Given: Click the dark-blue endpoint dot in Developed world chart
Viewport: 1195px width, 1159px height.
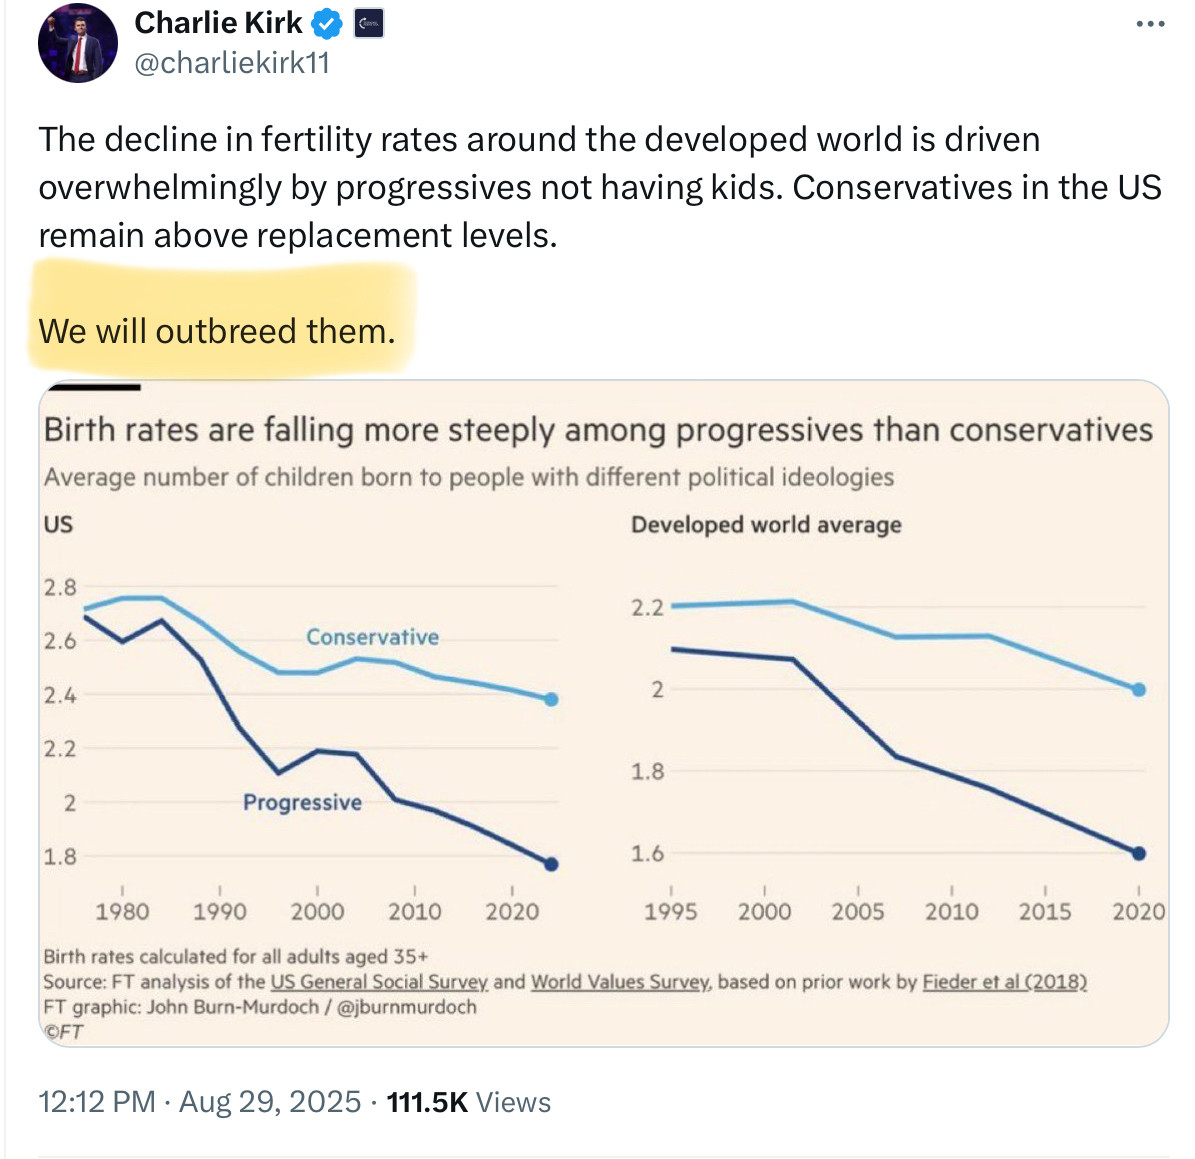Looking at the screenshot, I should (1139, 853).
